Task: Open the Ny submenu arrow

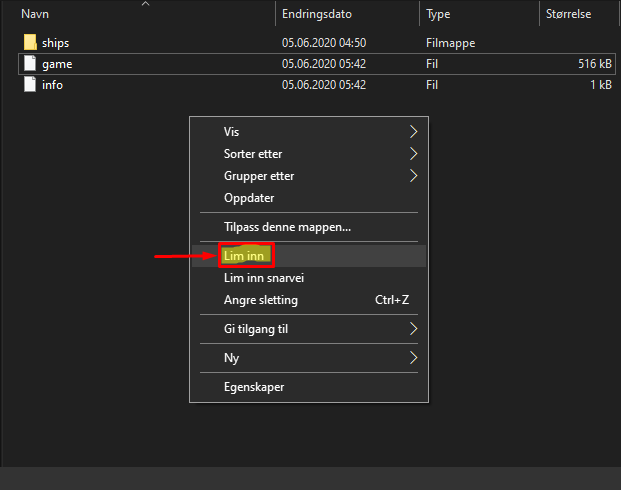Action: 413,357
